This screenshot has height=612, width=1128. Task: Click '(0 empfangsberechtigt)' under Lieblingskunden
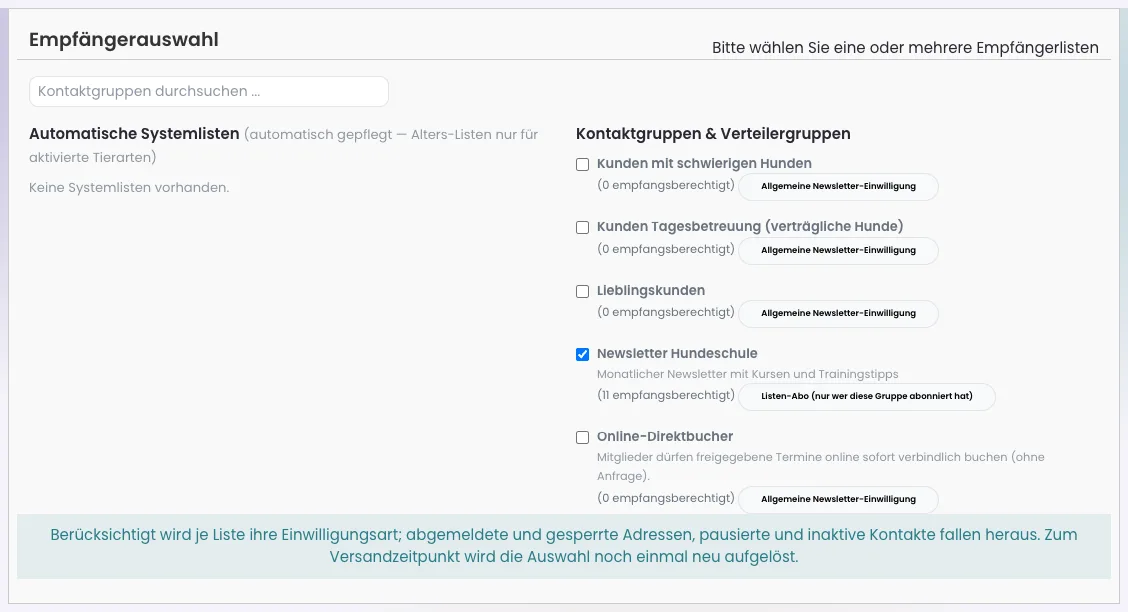click(666, 312)
